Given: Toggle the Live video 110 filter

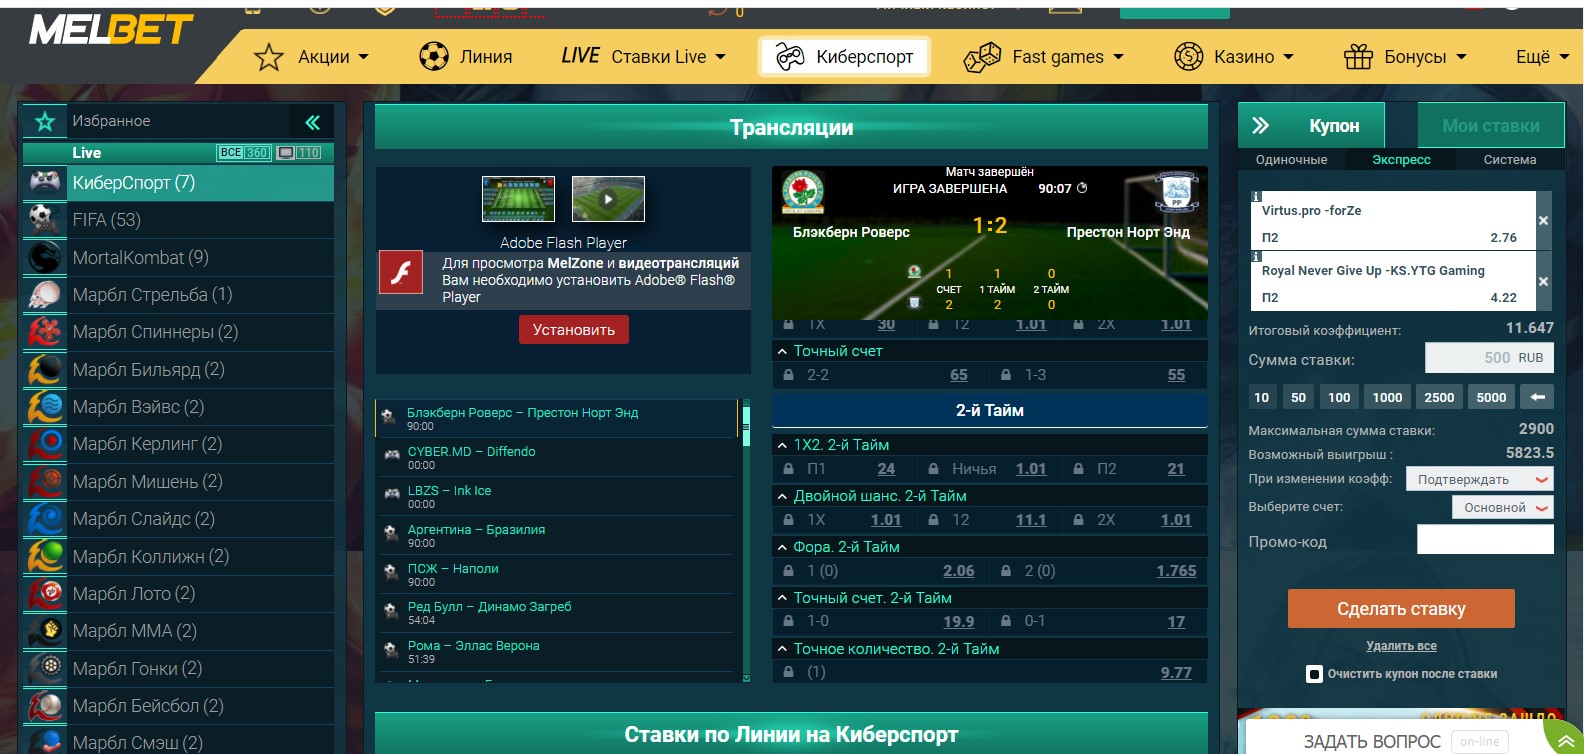Looking at the screenshot, I should pos(299,152).
